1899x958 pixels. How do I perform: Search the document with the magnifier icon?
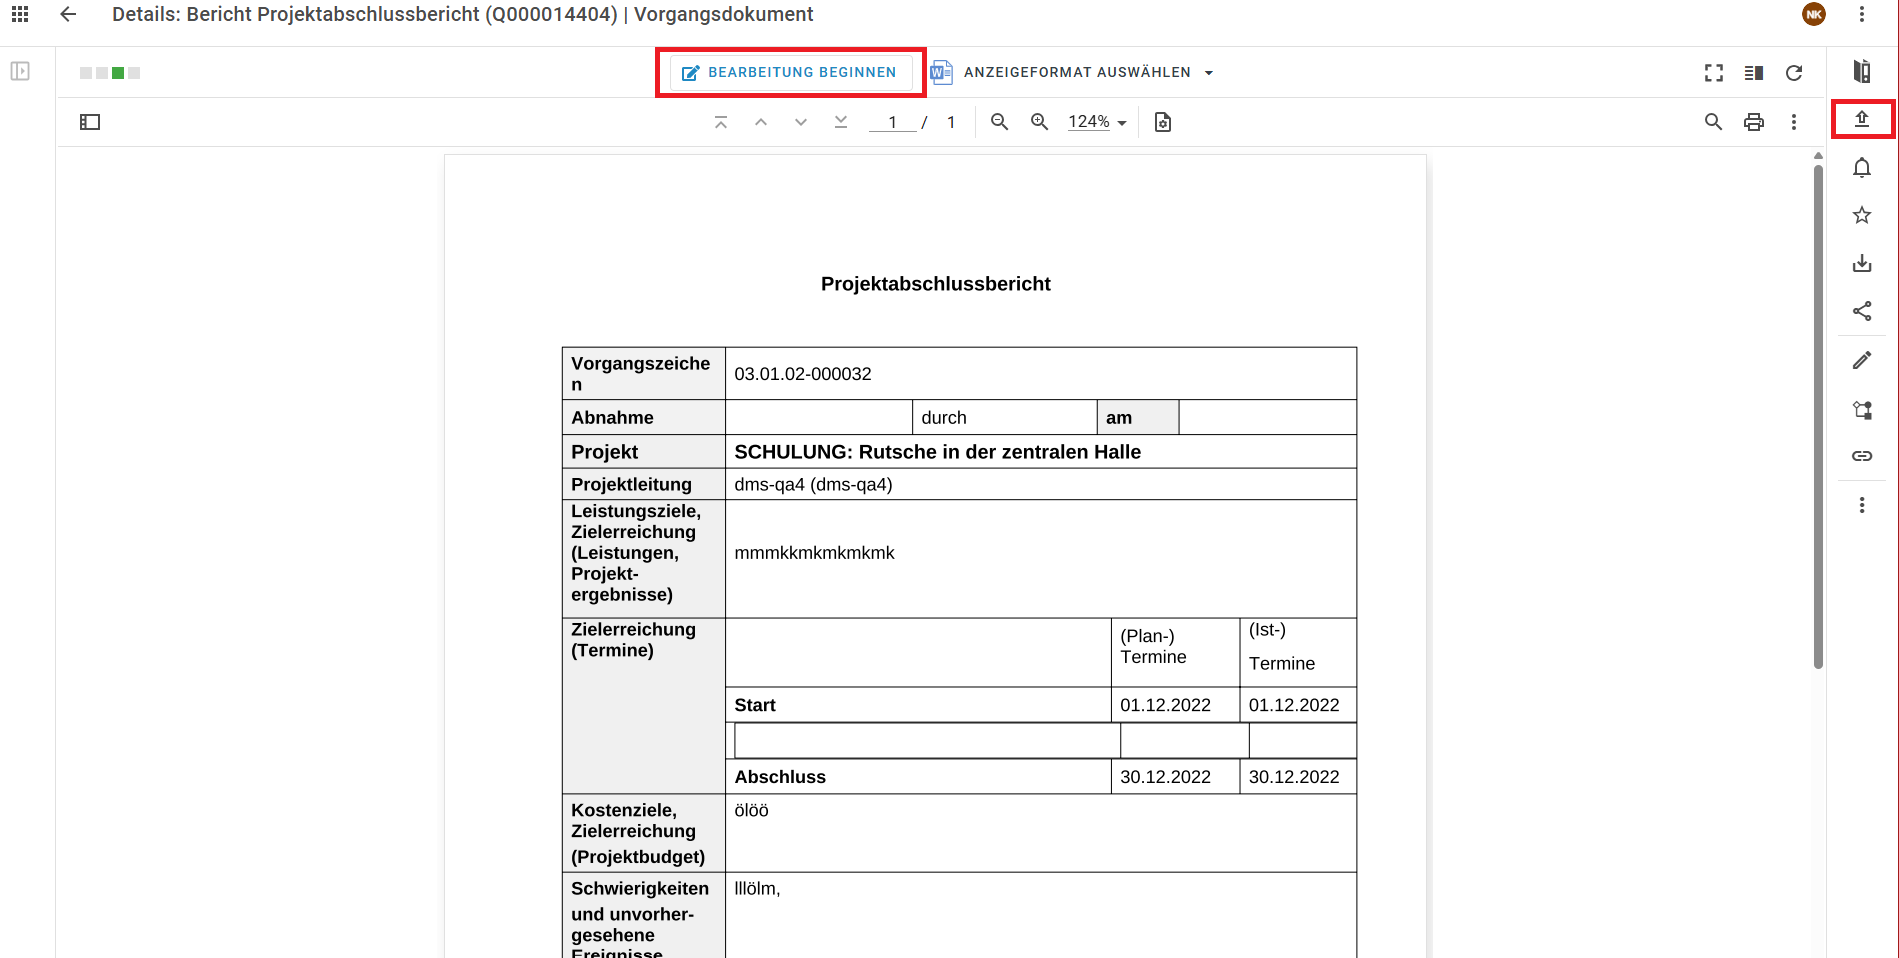(x=1713, y=122)
